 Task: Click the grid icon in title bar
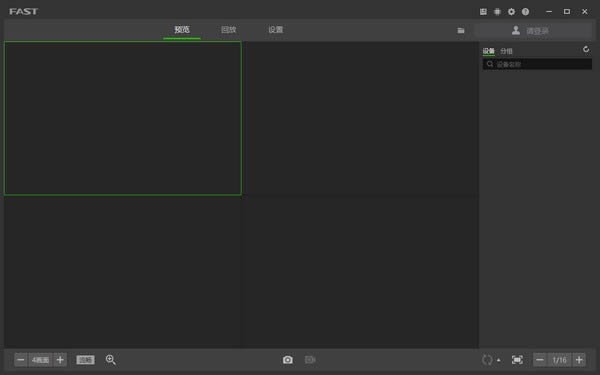[497, 12]
